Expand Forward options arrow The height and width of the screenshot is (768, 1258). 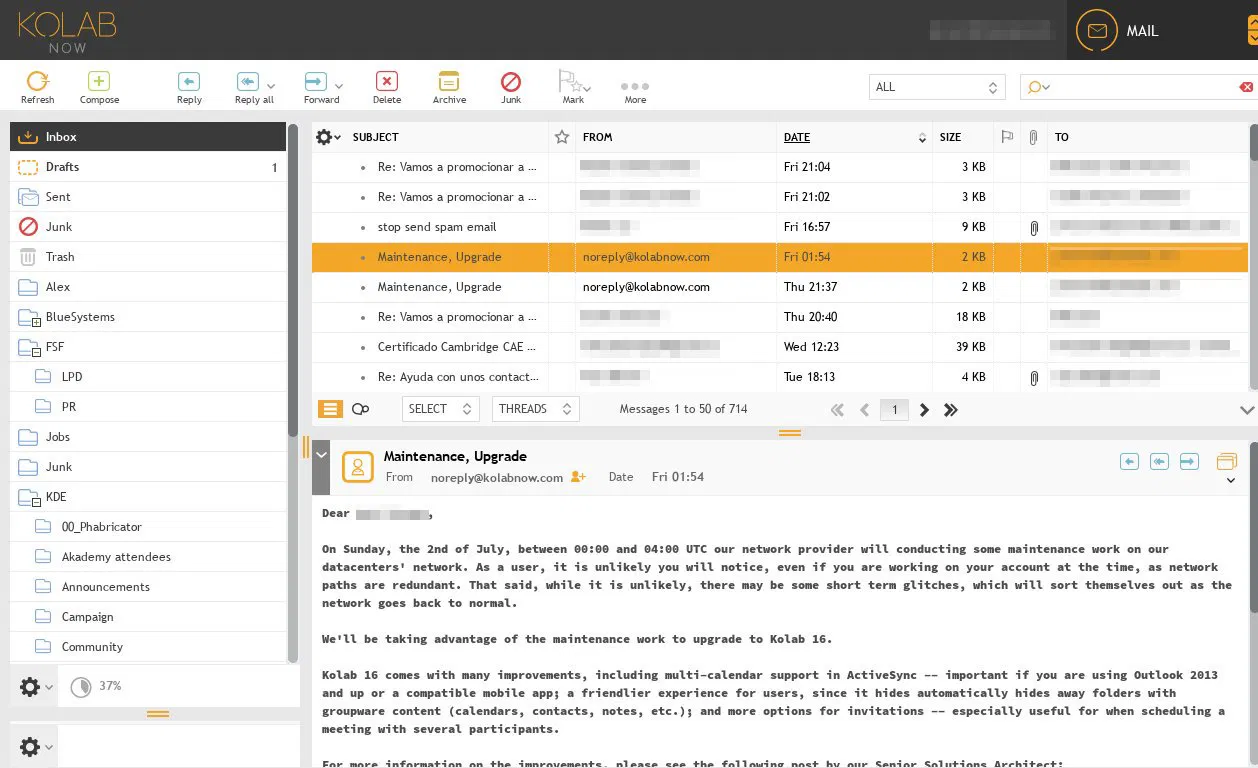click(339, 87)
